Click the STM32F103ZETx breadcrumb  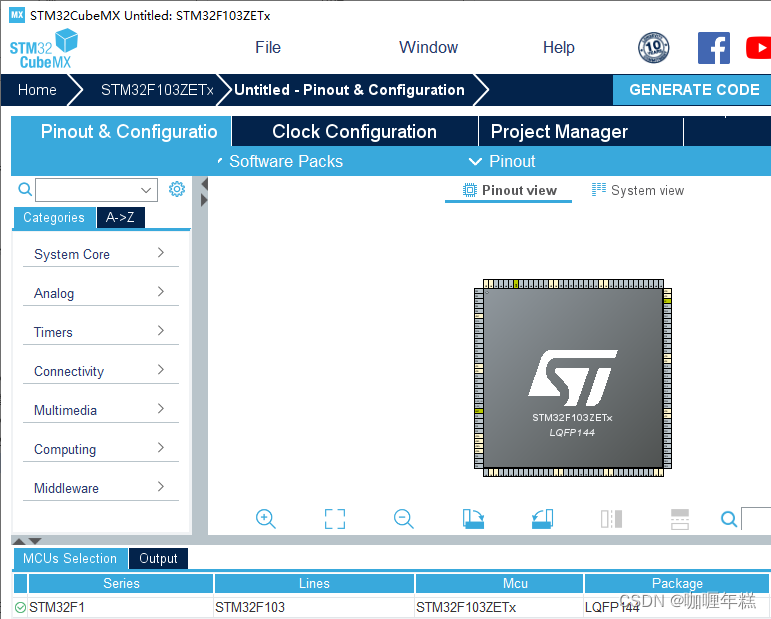[157, 90]
